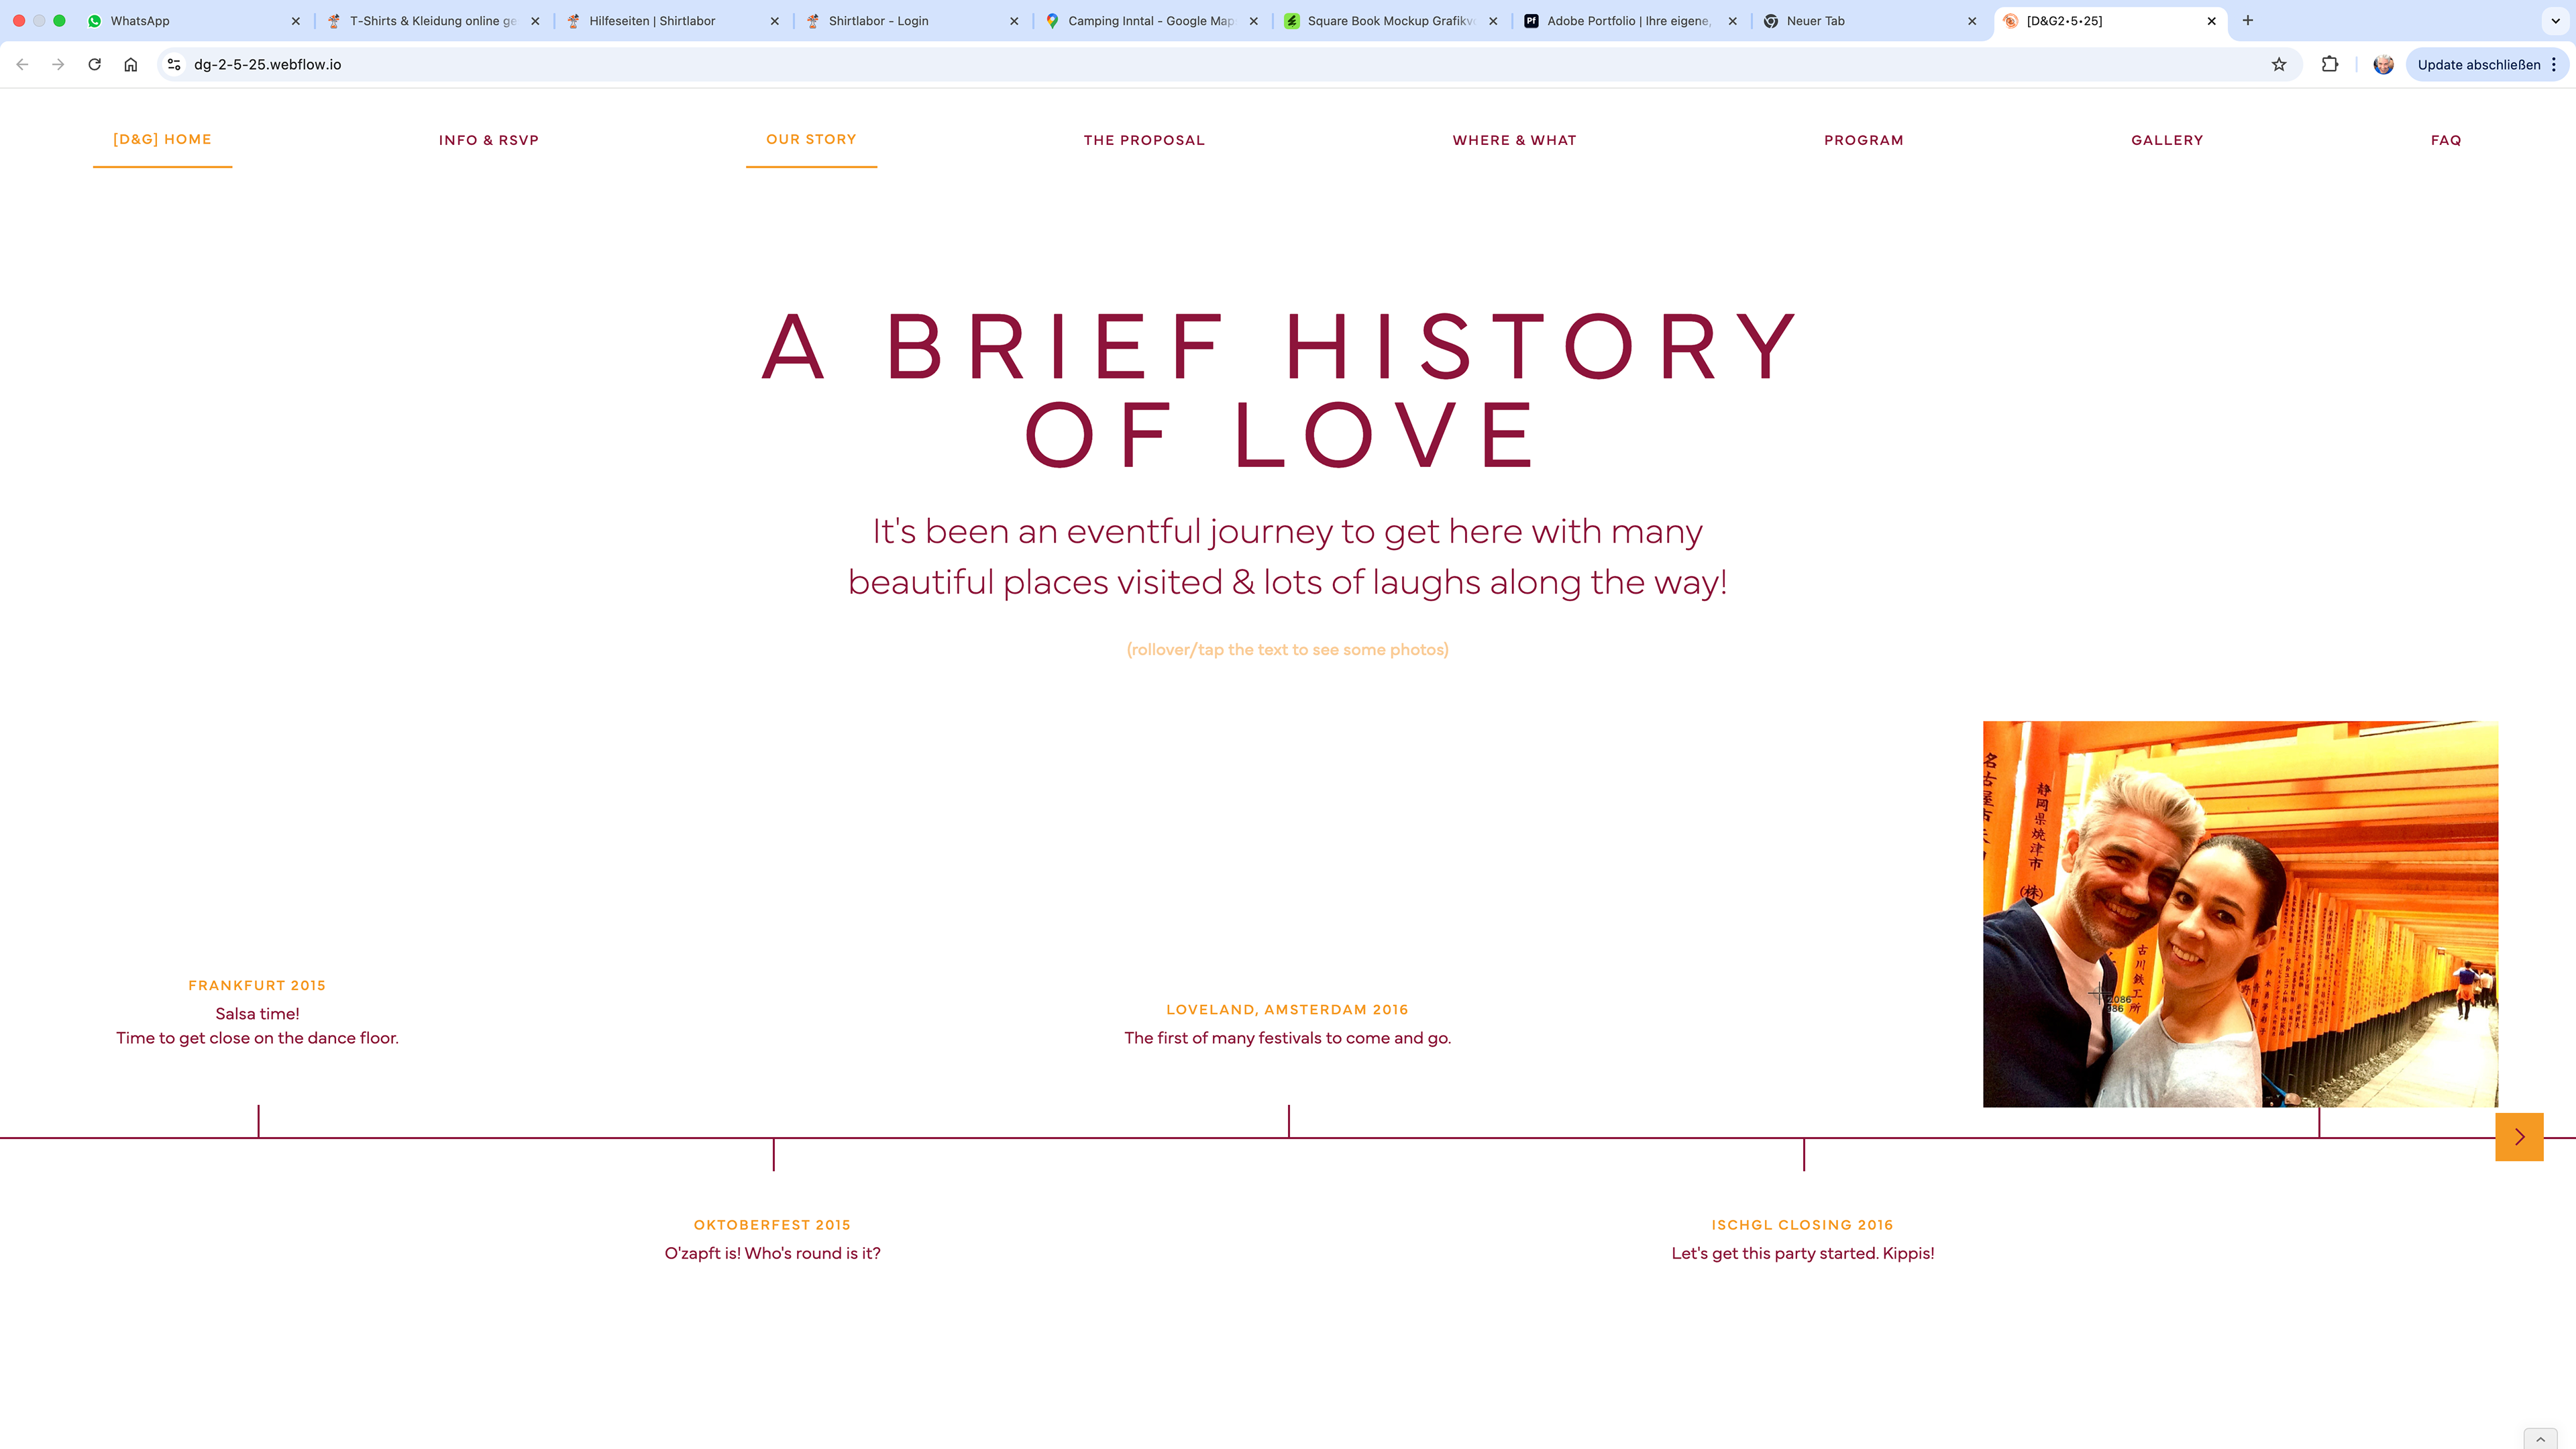
Task: Click the browser home icon
Action: pos(130,64)
